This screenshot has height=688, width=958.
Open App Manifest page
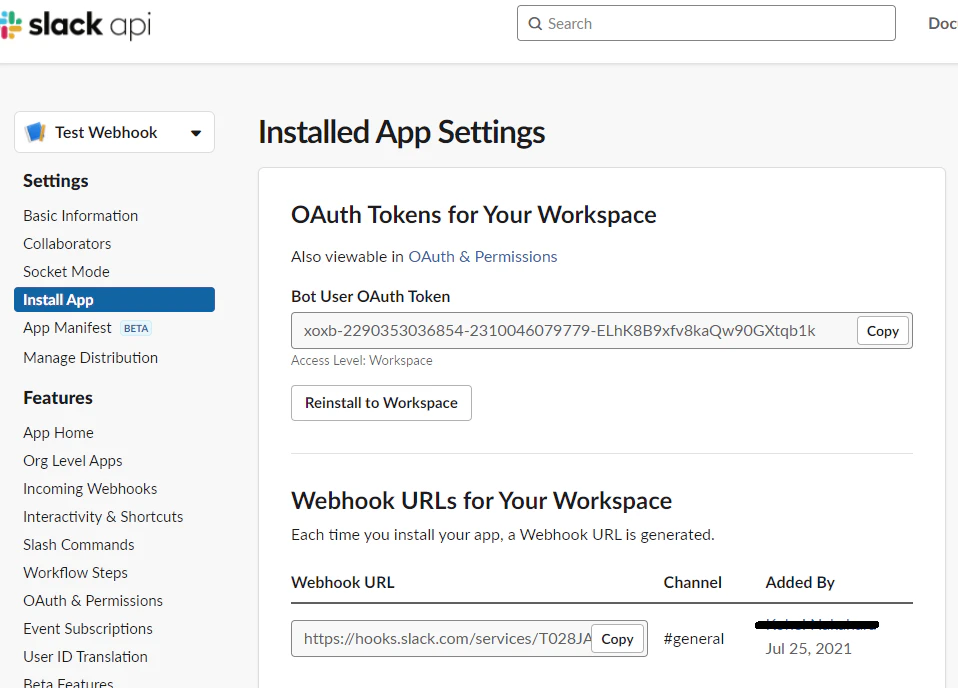(x=67, y=328)
